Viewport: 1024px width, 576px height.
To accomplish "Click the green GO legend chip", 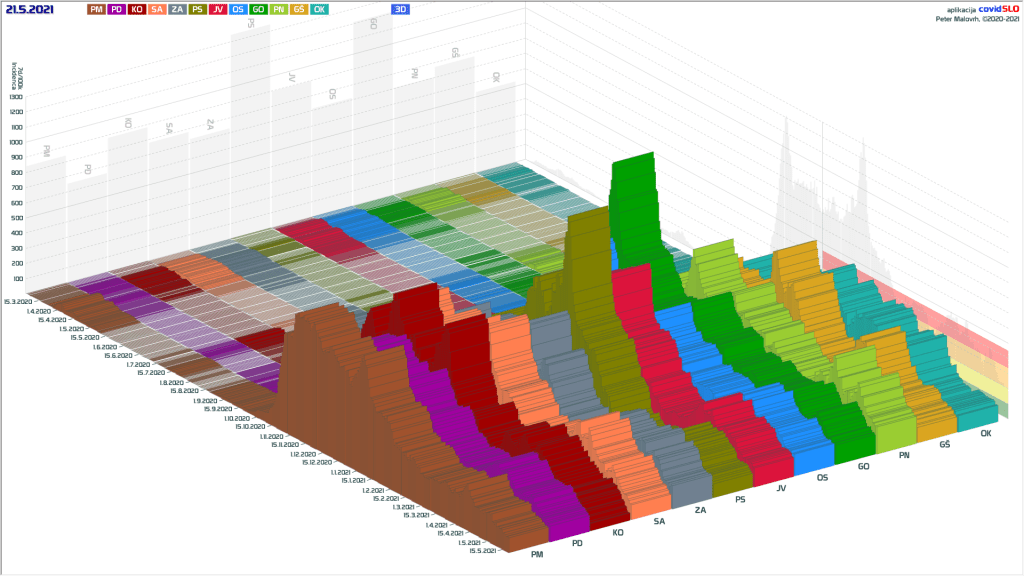I will (258, 9).
